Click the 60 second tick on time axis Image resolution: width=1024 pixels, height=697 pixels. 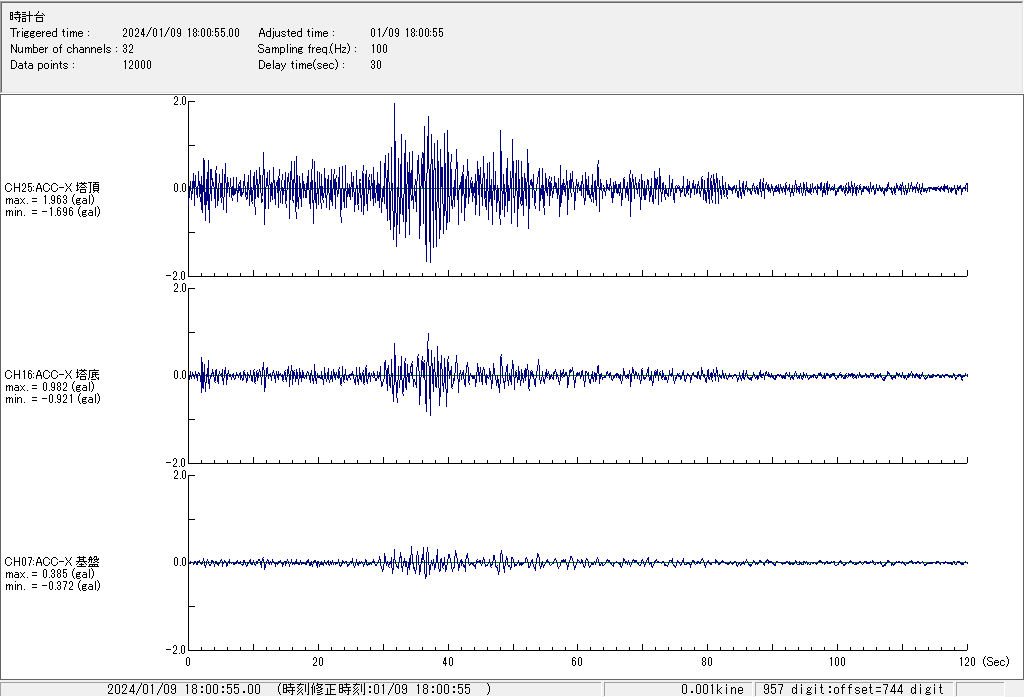pyautogui.click(x=578, y=662)
